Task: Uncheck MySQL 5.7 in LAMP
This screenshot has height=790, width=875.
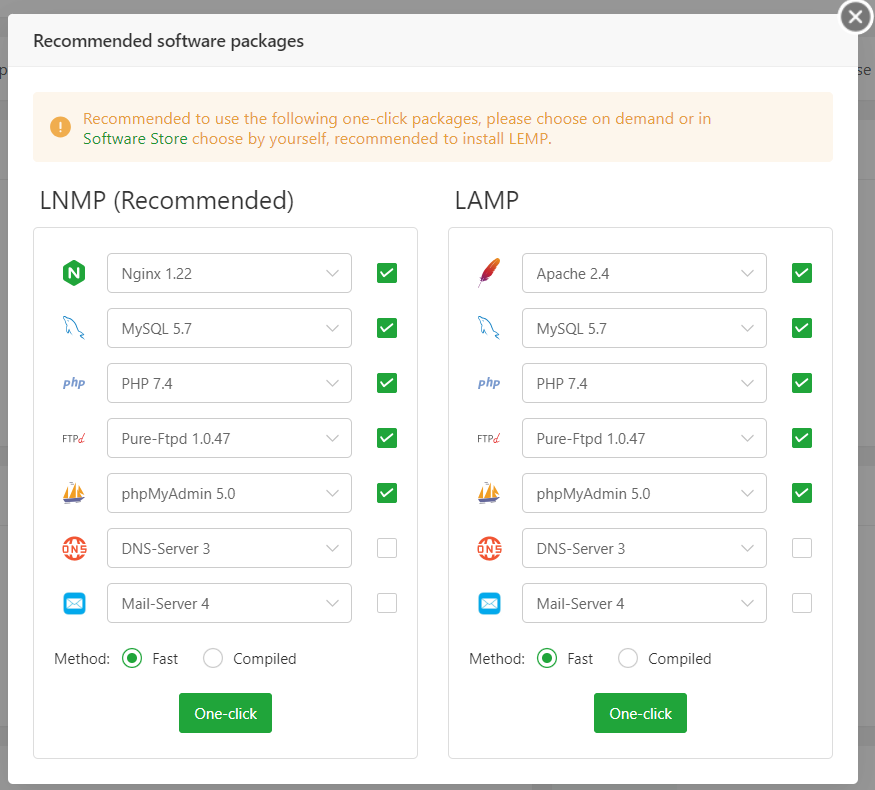Action: click(802, 327)
